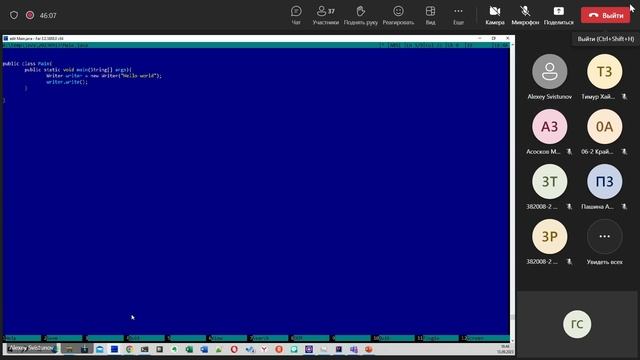Show the Участники list
Screen dimensions: 640x360
(326, 16)
